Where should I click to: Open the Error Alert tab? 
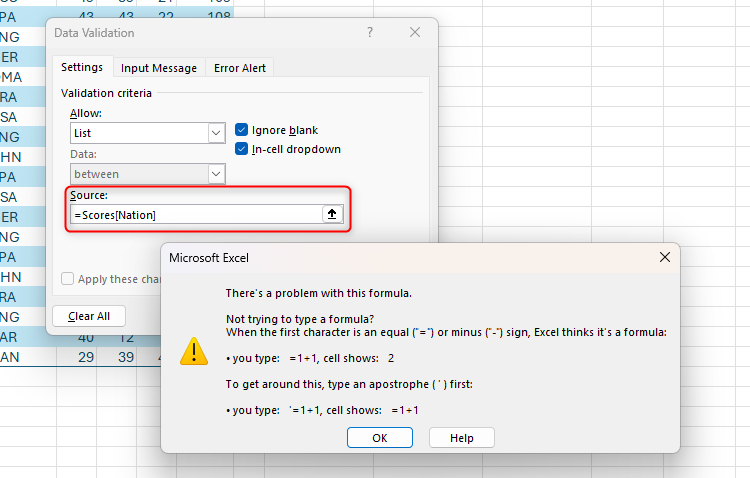tap(240, 68)
